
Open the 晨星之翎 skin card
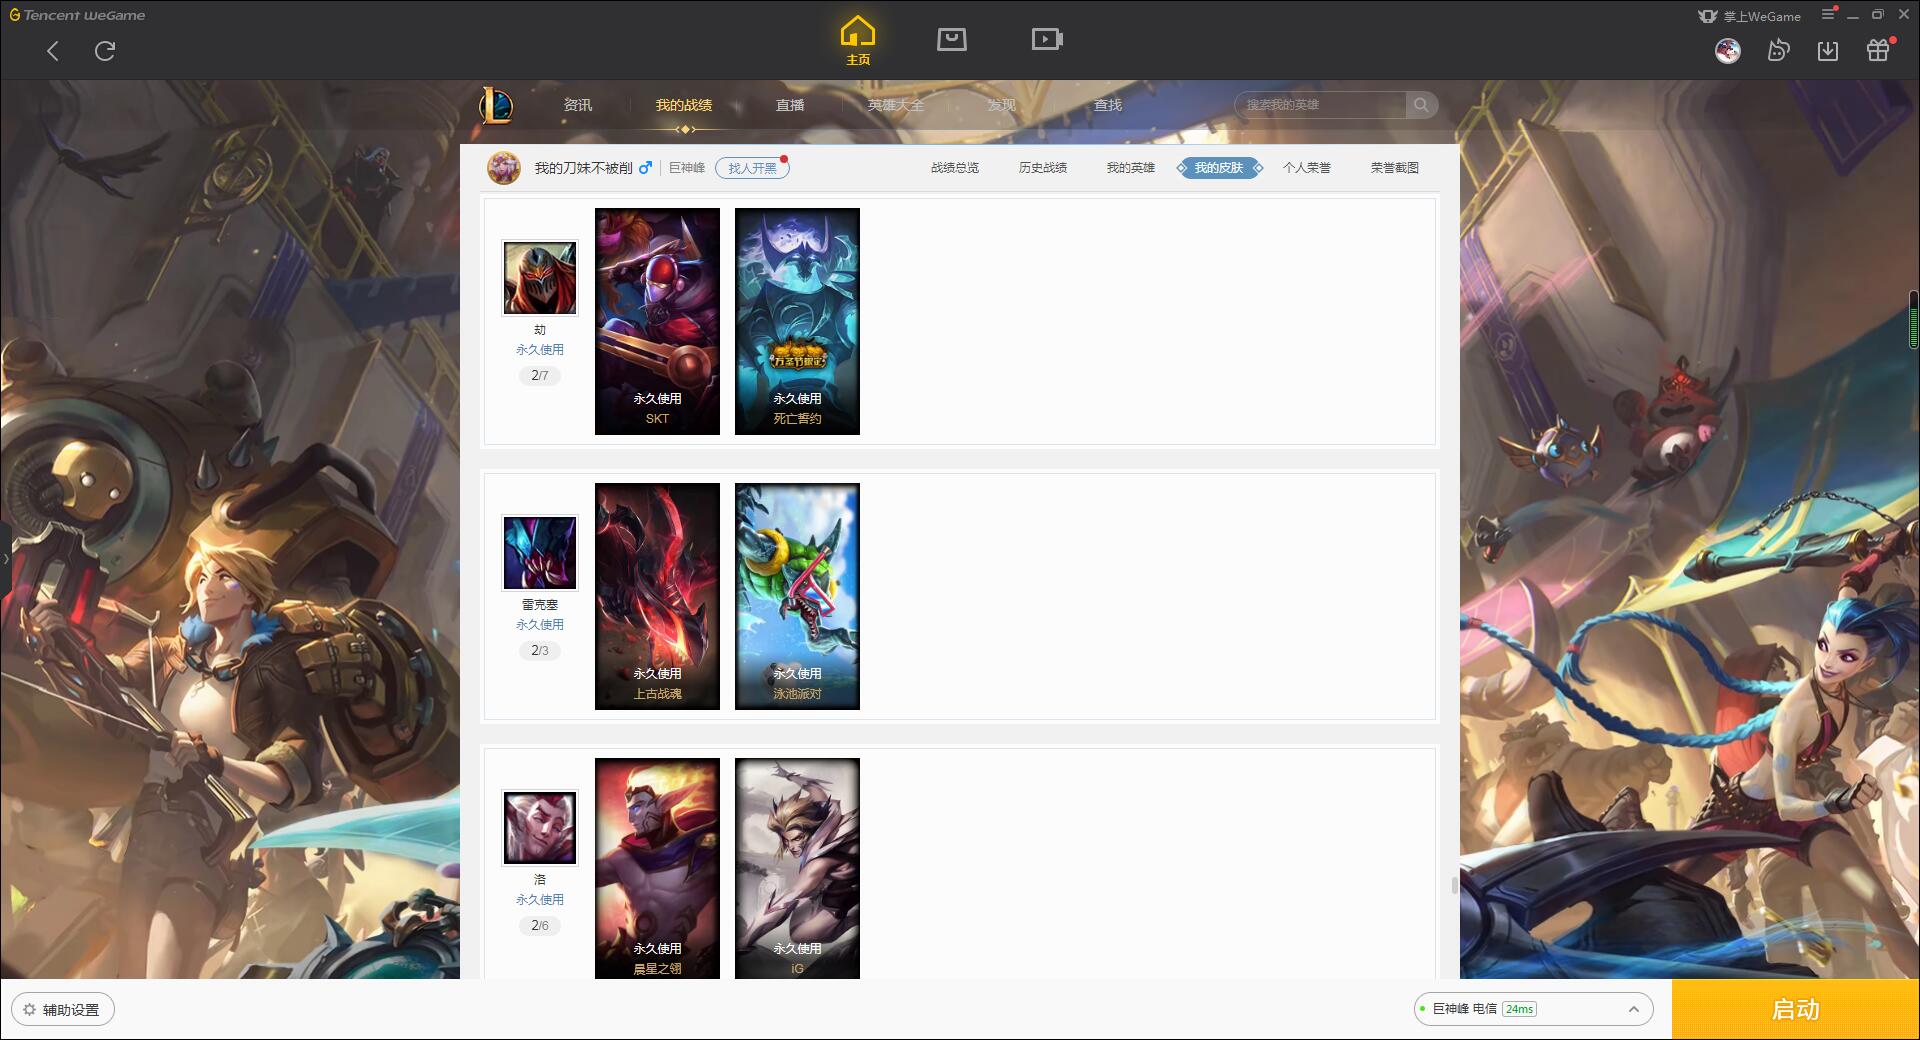tap(657, 868)
